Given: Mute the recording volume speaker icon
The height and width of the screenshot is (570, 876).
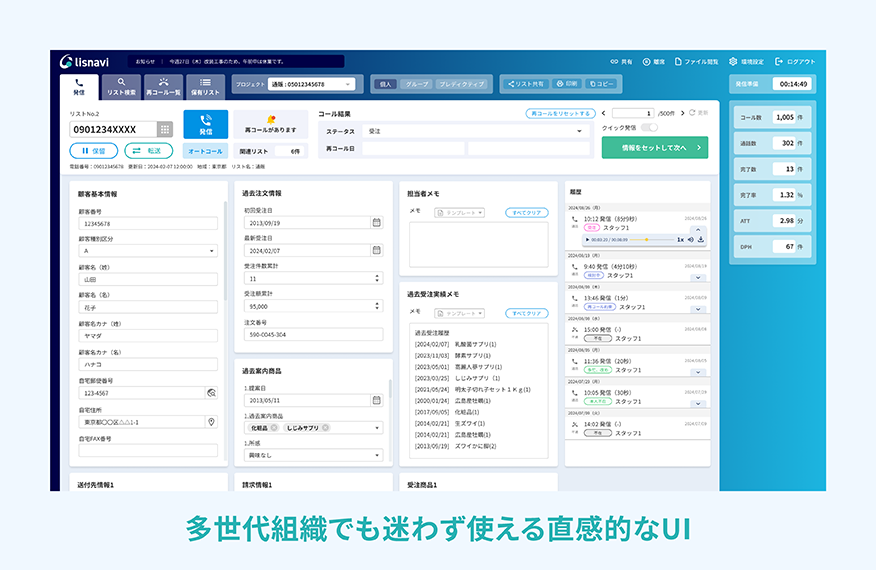Looking at the screenshot, I should pos(690,240).
